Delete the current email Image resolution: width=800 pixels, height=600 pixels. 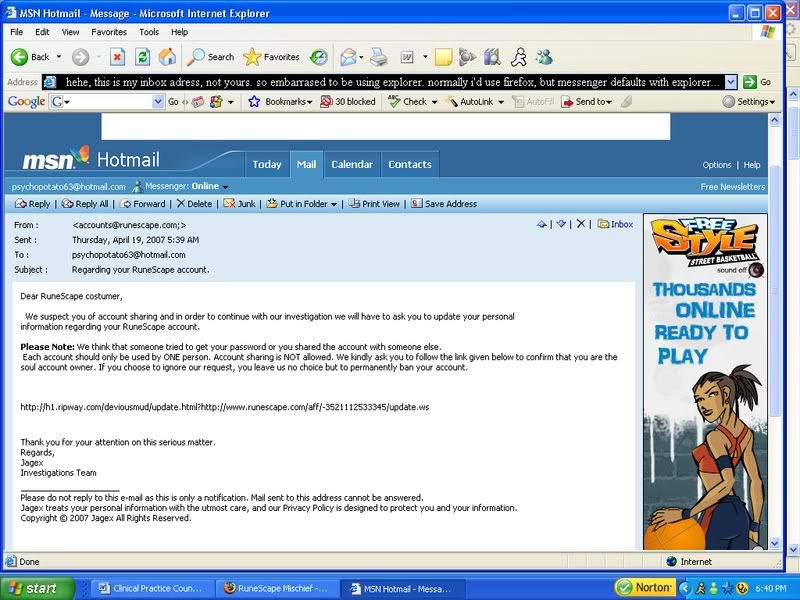click(x=194, y=204)
